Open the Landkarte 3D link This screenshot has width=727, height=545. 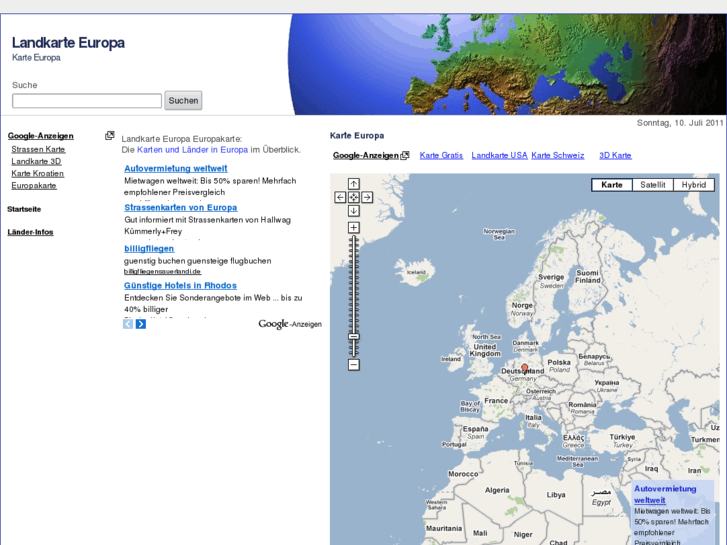point(36,161)
